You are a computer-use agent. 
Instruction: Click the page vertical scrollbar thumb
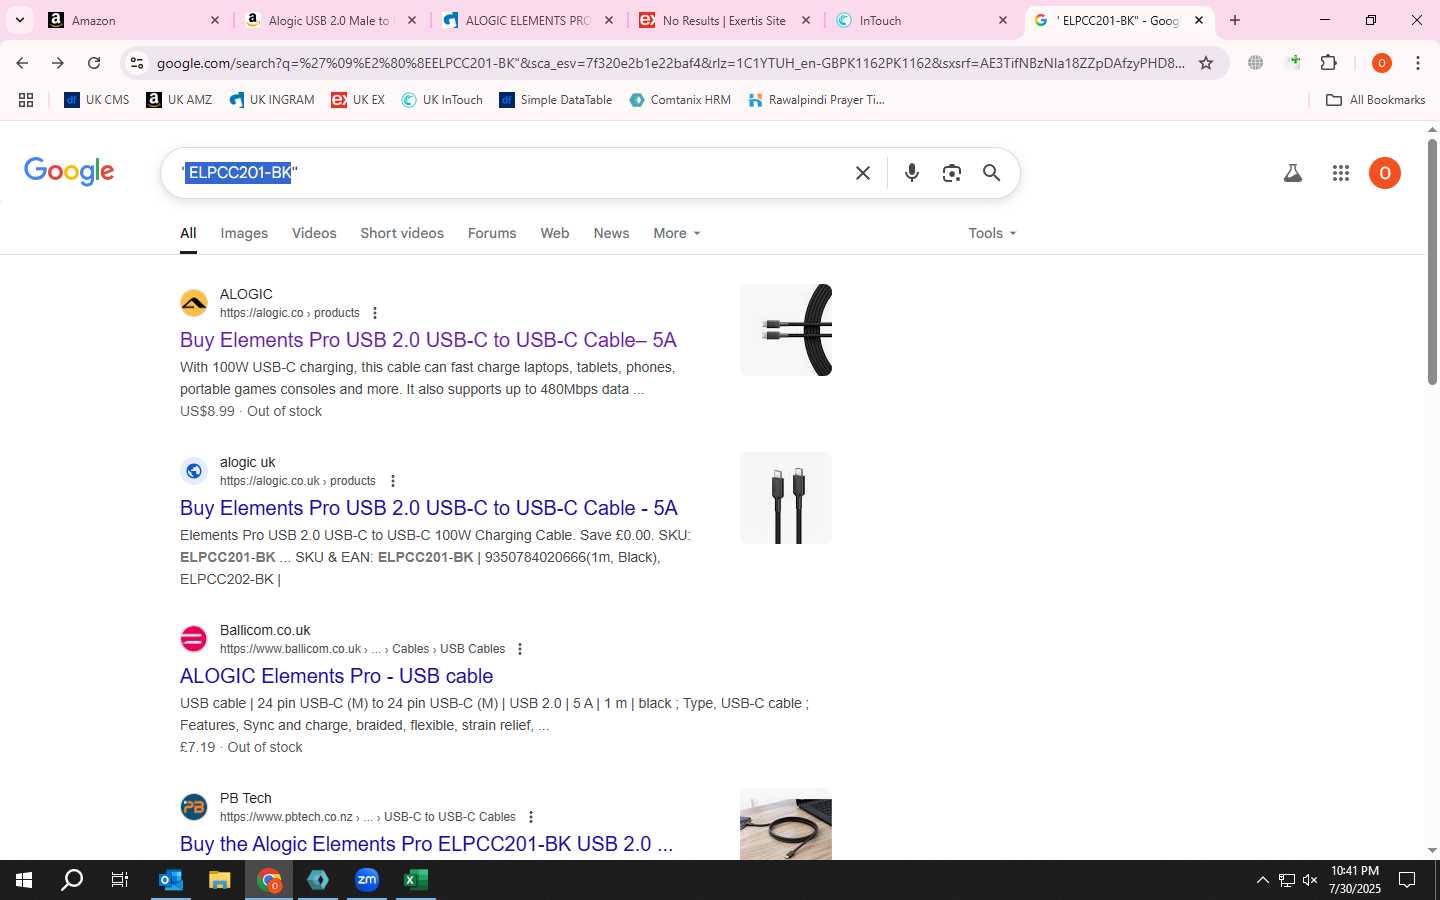pyautogui.click(x=1432, y=262)
